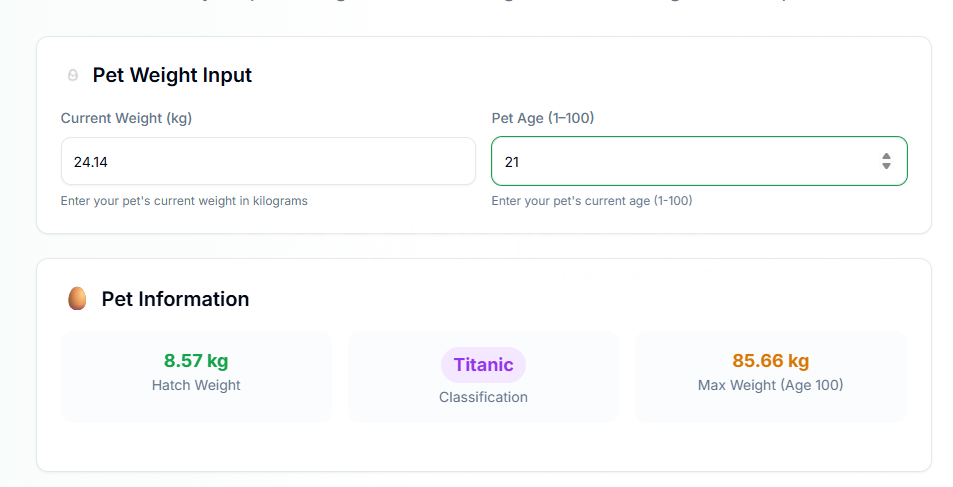Viewport: 953px width, 487px height.
Task: Click the Current Weight (kg) label
Action: tap(126, 118)
